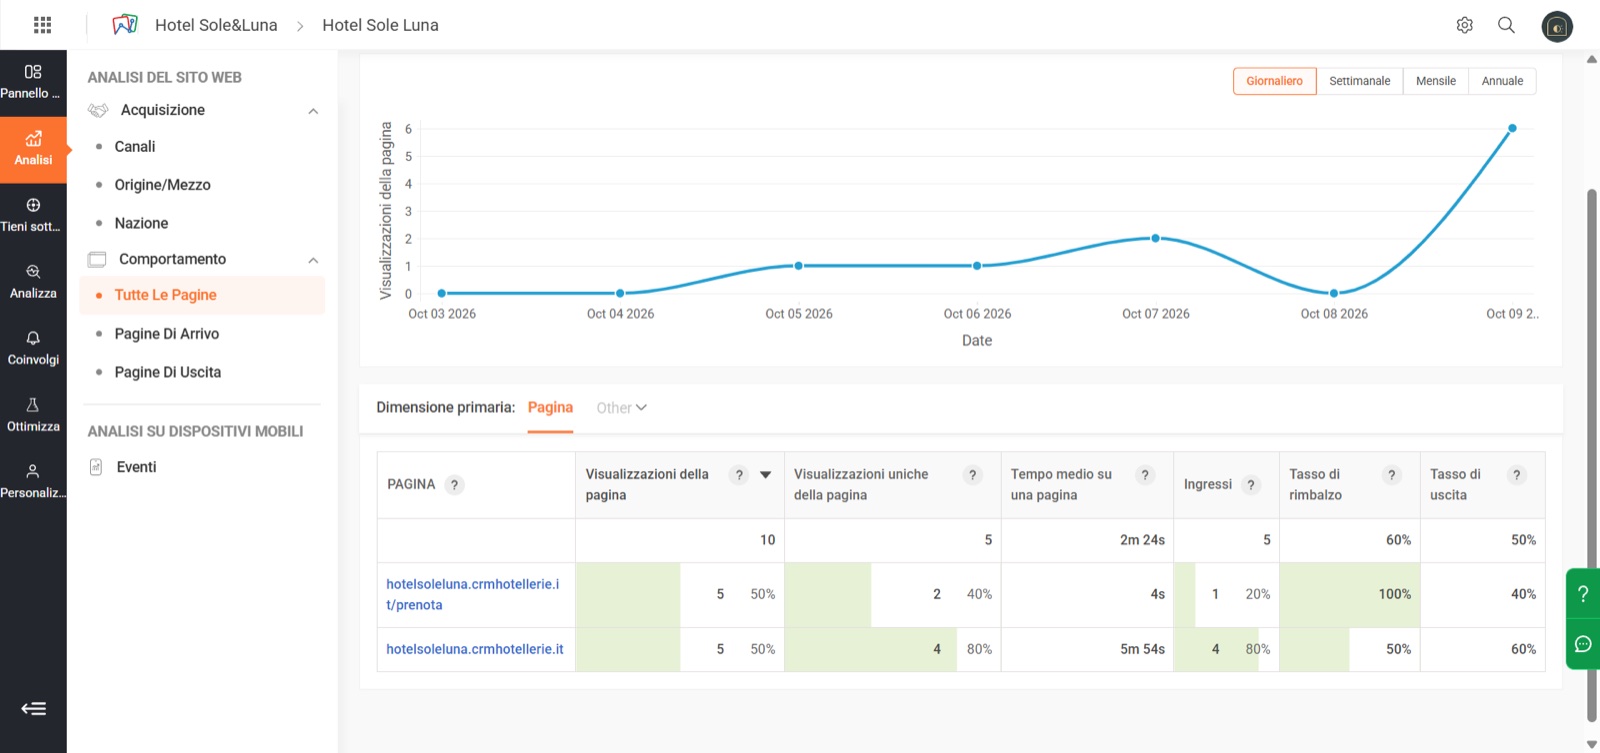Show help for the PAGINA column
This screenshot has height=753, width=1600.
pos(454,485)
